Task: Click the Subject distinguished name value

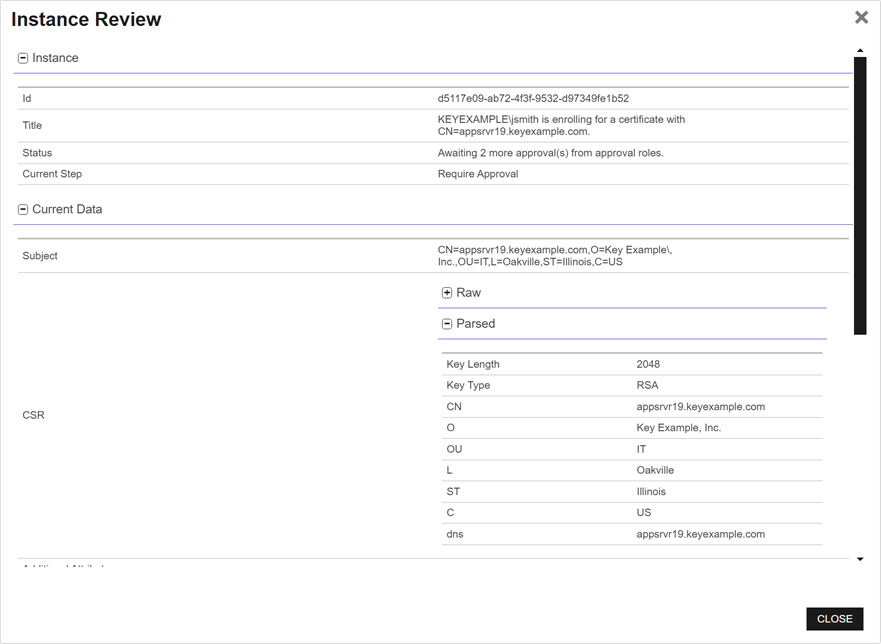Action: (554, 256)
